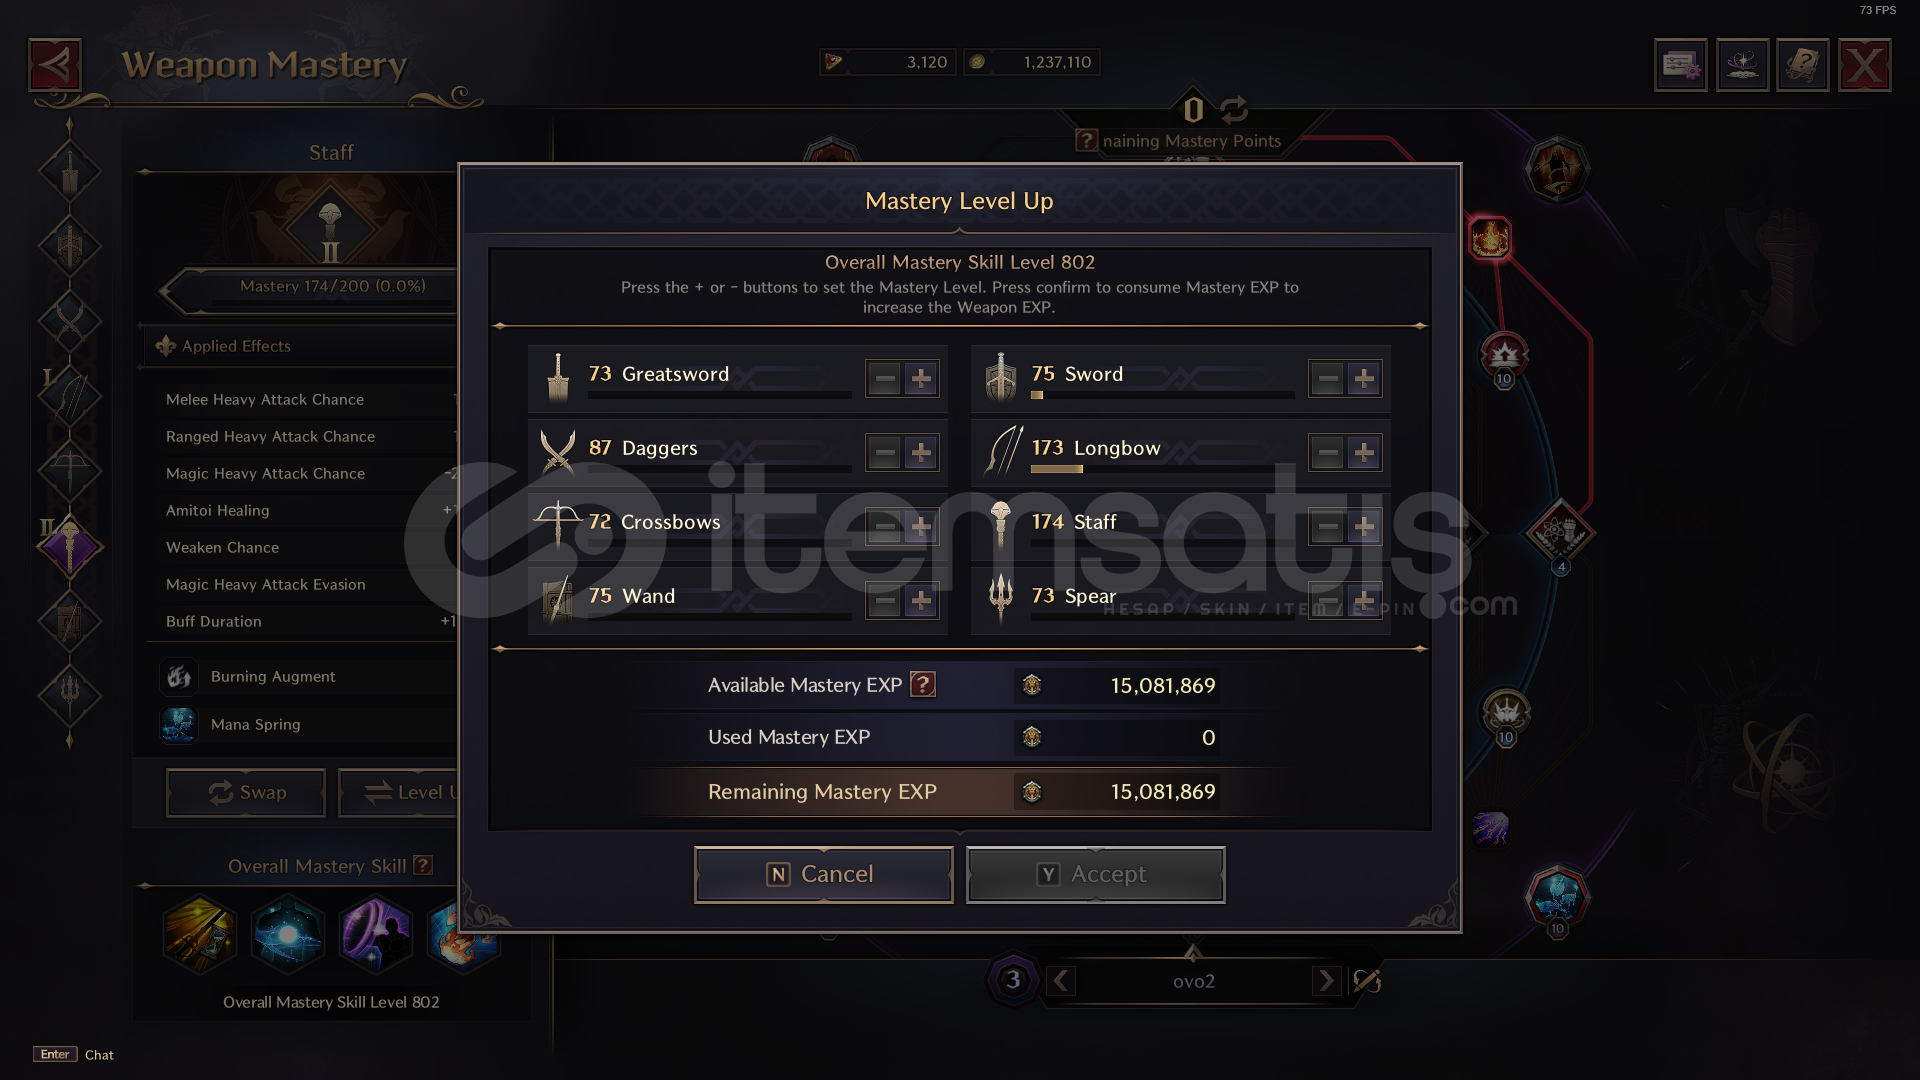The height and width of the screenshot is (1080, 1920).
Task: Open Available Mastery EXP help tooltip
Action: tap(923, 684)
